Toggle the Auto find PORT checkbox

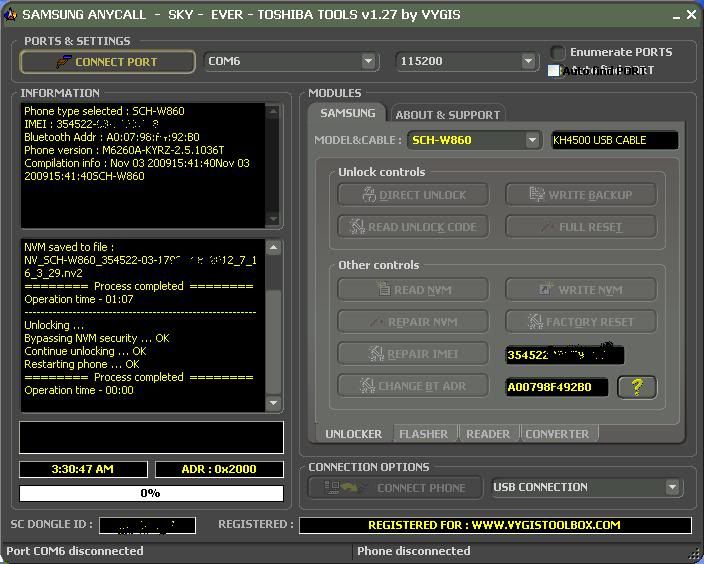pyautogui.click(x=554, y=70)
